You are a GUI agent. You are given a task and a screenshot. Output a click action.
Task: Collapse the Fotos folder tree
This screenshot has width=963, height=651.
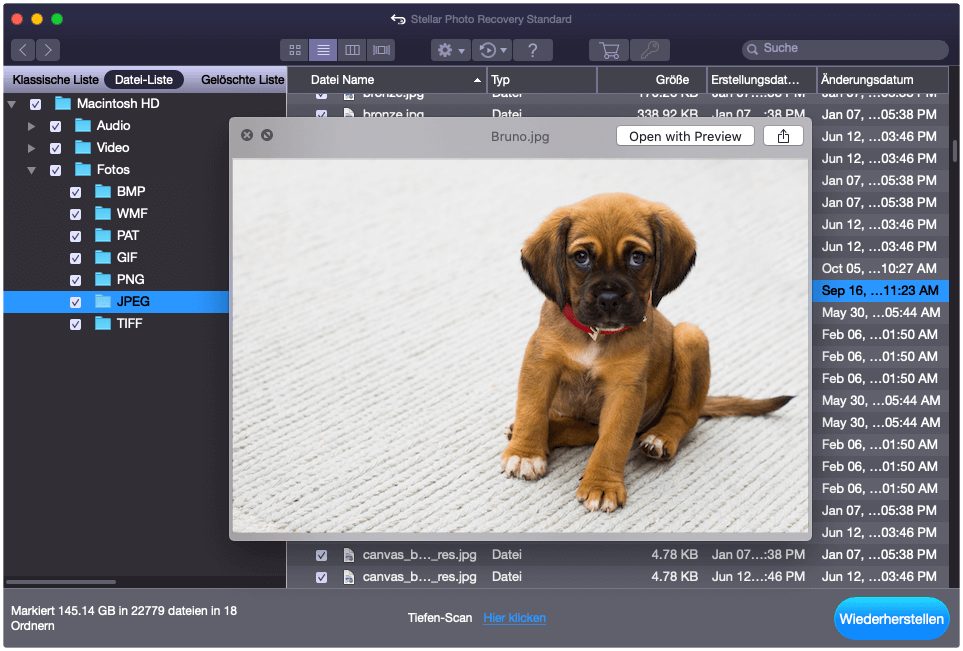pos(32,170)
